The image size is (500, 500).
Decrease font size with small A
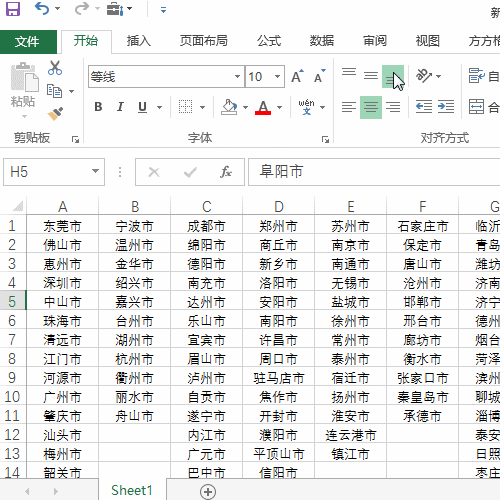(320, 77)
